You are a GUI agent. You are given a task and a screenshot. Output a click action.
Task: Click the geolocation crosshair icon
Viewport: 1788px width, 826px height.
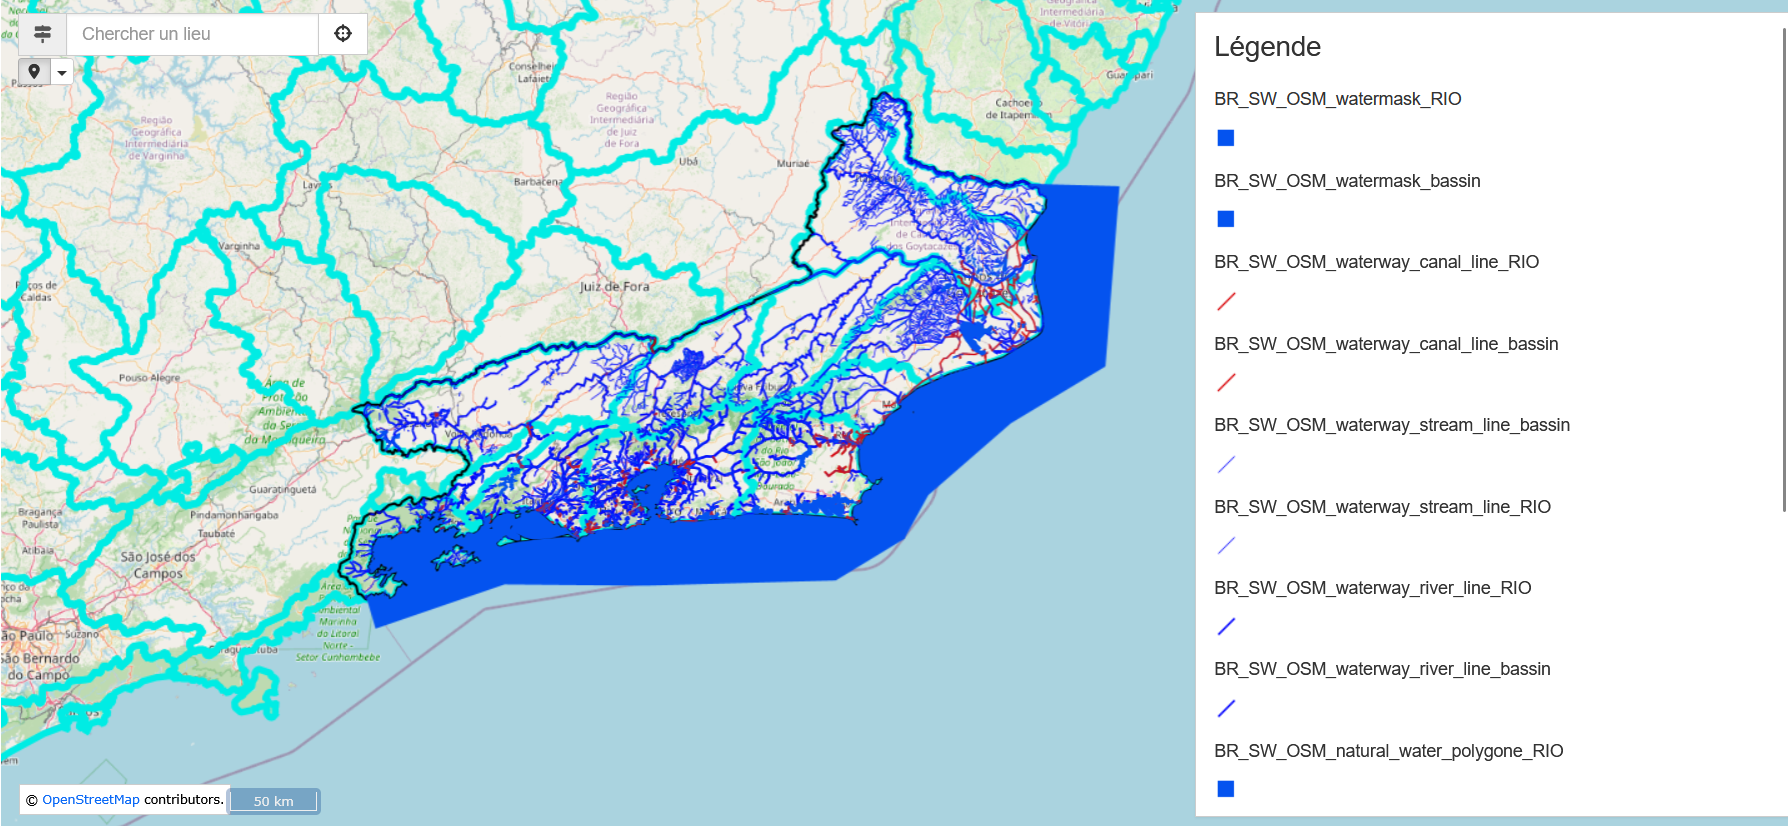[343, 34]
